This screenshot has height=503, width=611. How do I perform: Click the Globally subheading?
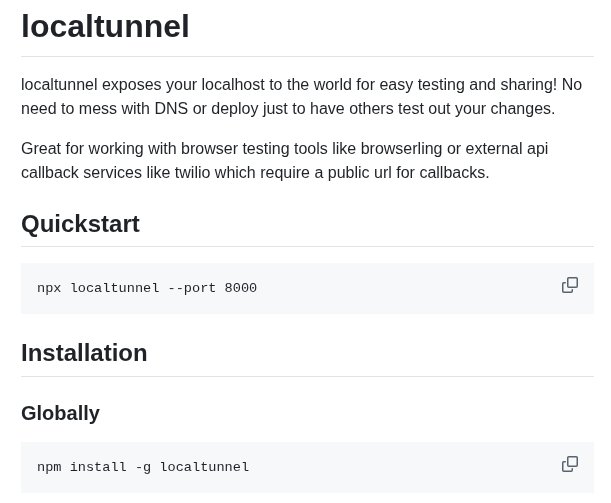coord(60,413)
